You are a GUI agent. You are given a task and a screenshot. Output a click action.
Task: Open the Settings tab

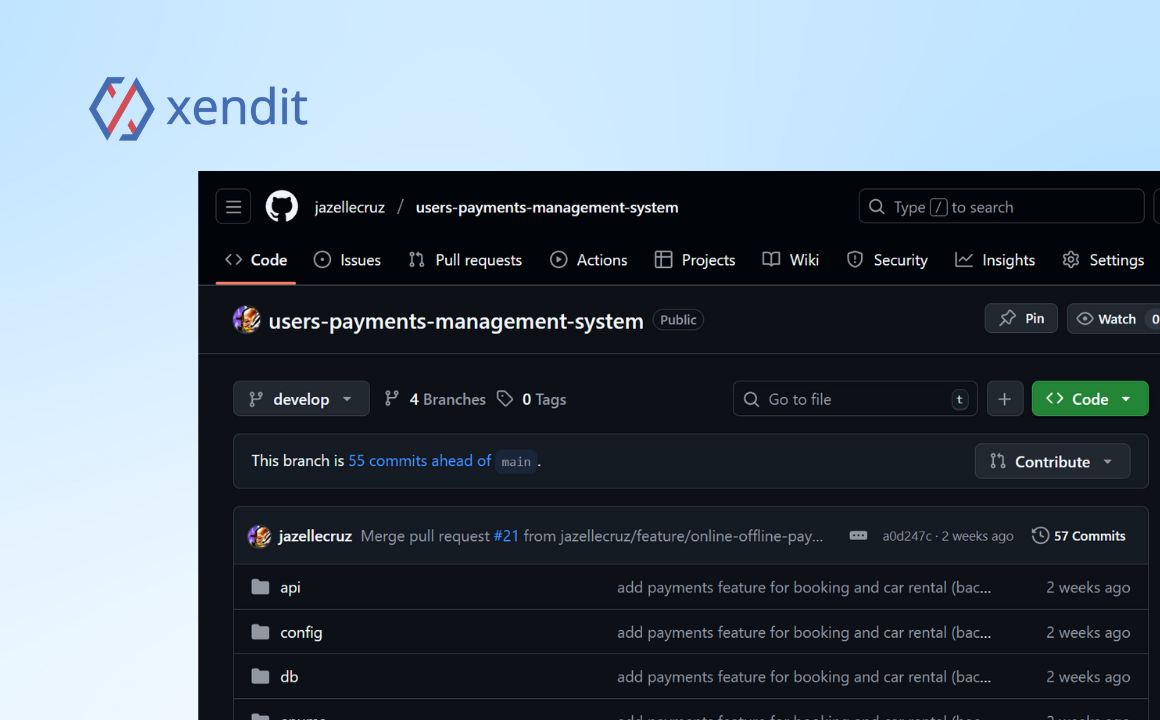point(1103,260)
